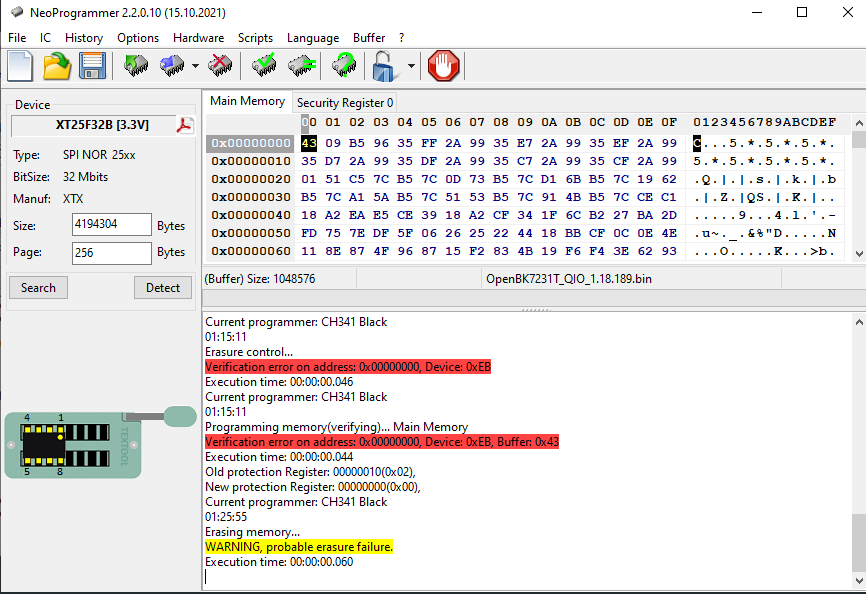The width and height of the screenshot is (866, 594).
Task: Detect IC with question mark chip icon
Action: 344,66
